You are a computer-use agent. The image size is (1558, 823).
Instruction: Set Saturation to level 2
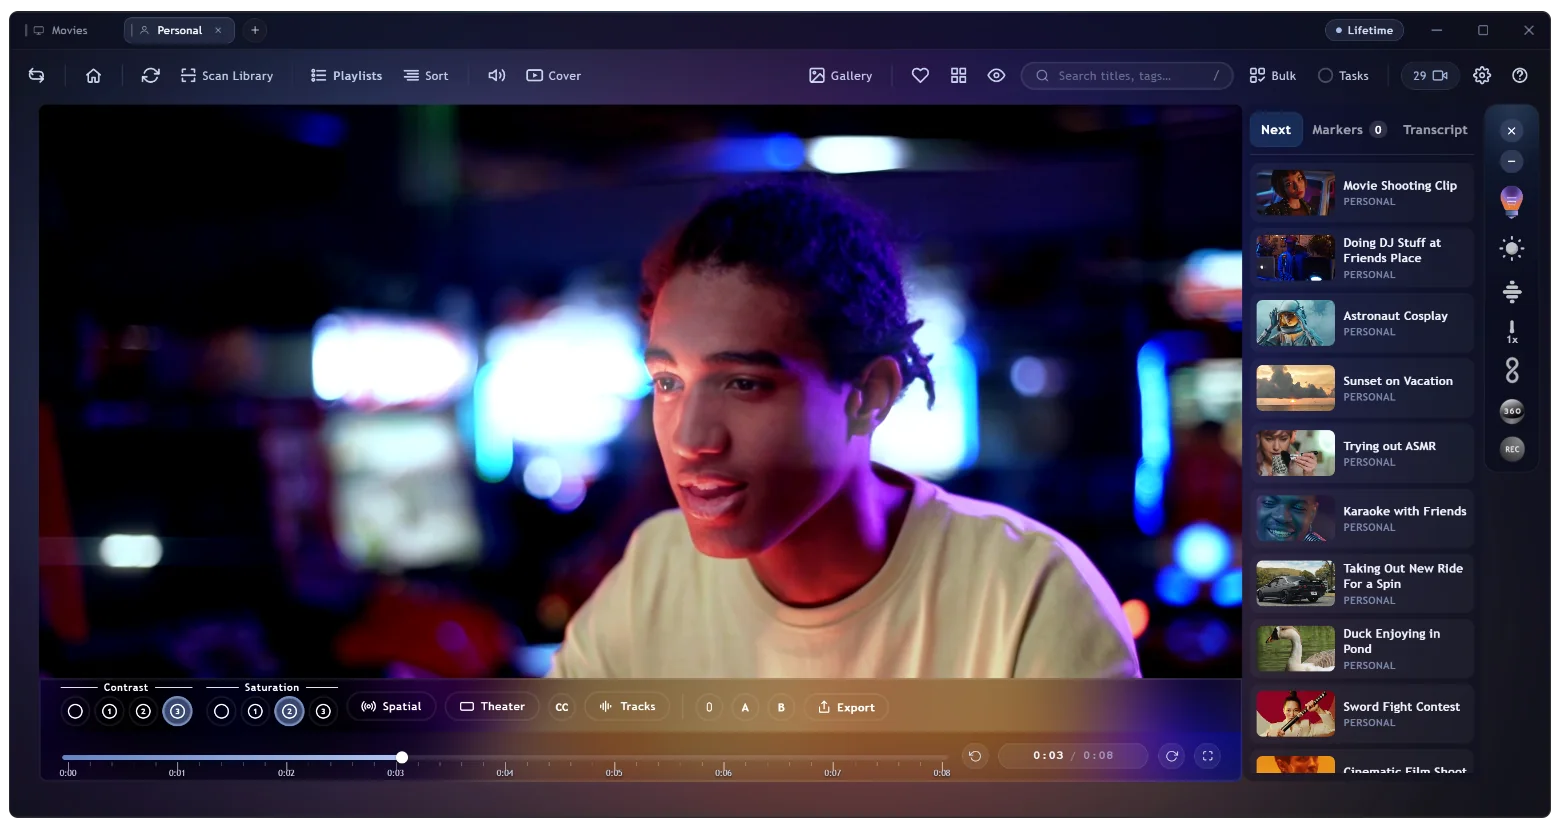[289, 711]
